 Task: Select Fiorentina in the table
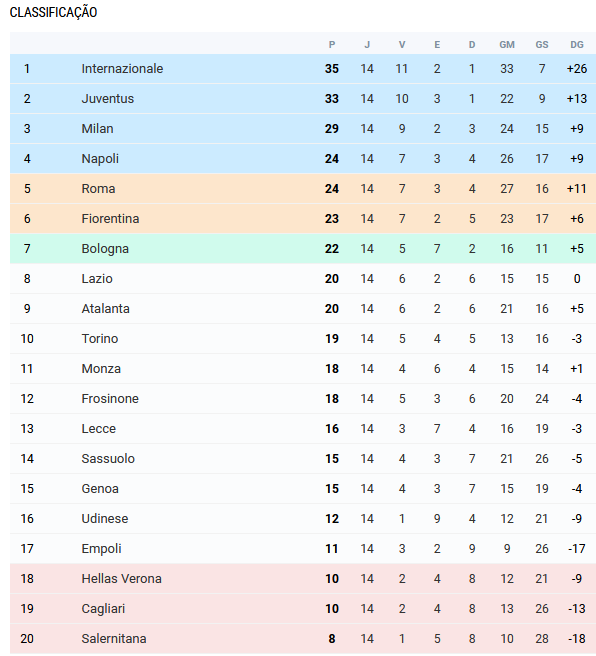pyautogui.click(x=110, y=219)
